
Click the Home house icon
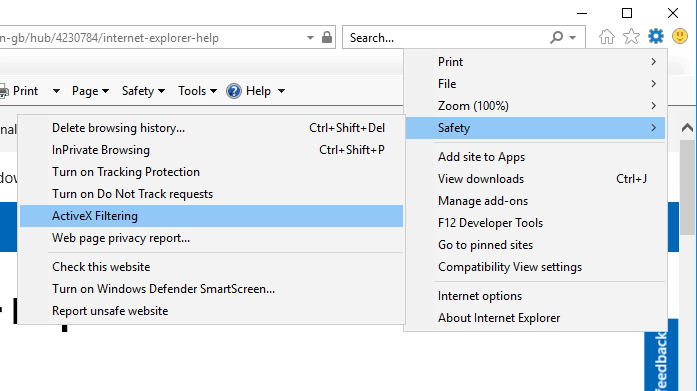(x=607, y=36)
